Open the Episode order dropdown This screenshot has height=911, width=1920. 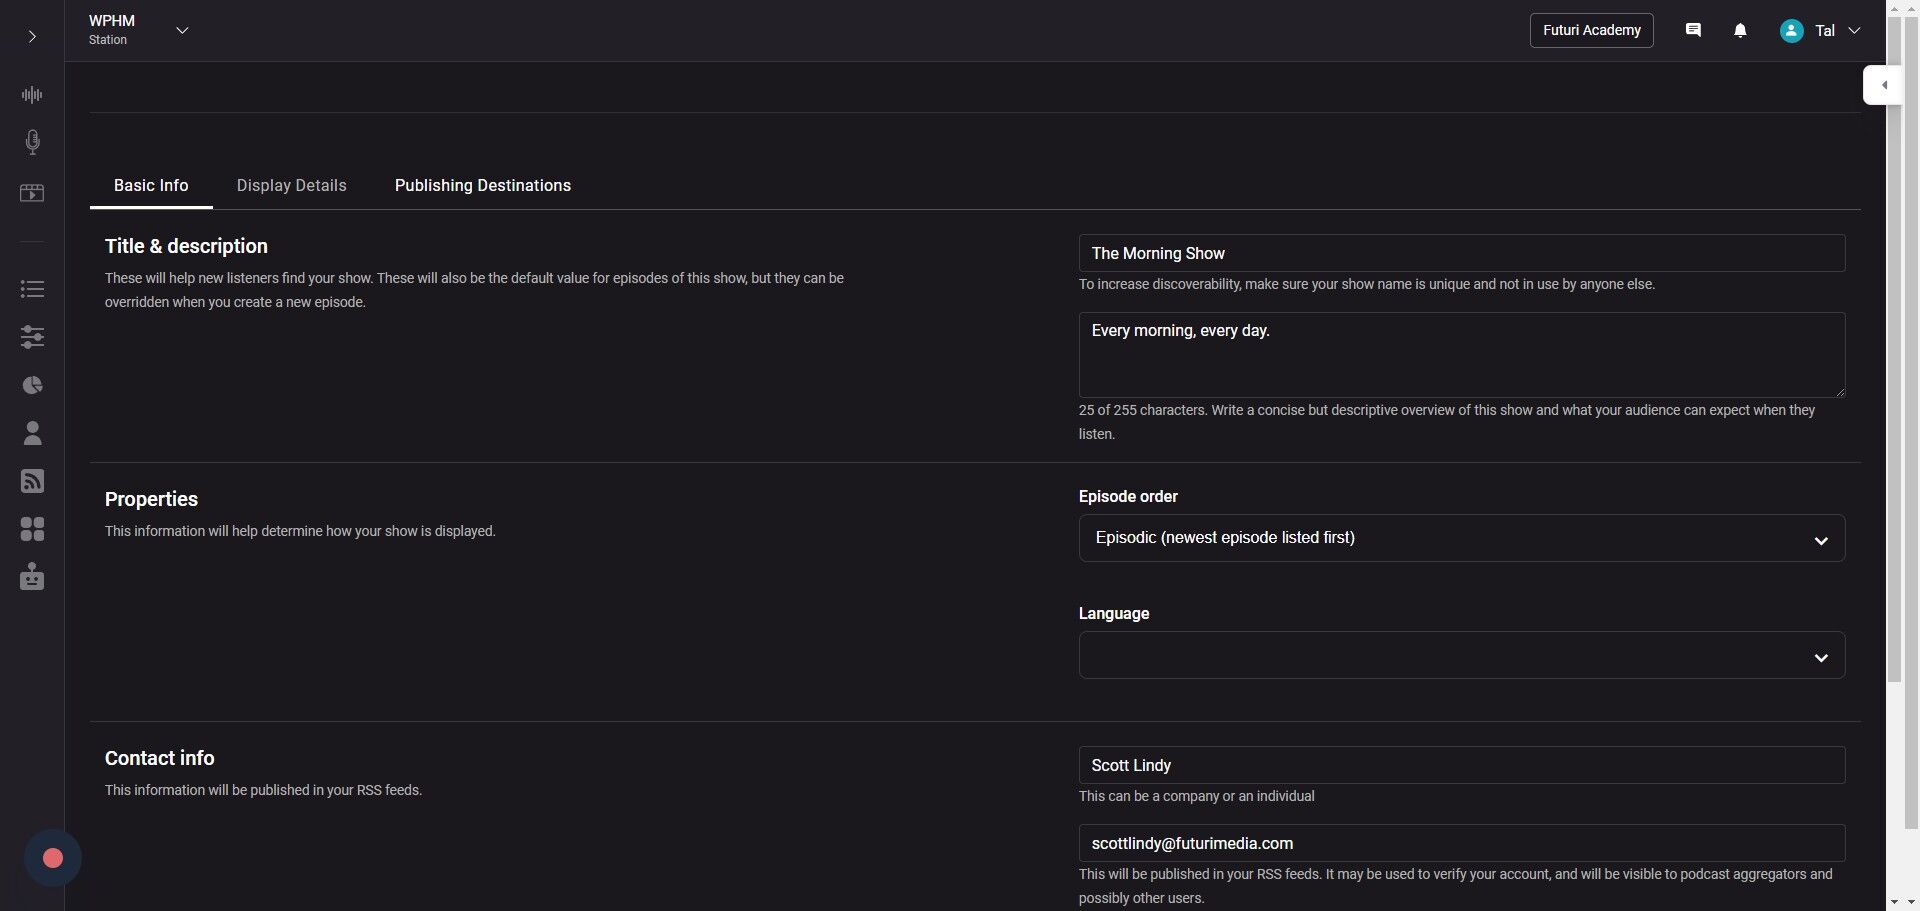(1461, 538)
